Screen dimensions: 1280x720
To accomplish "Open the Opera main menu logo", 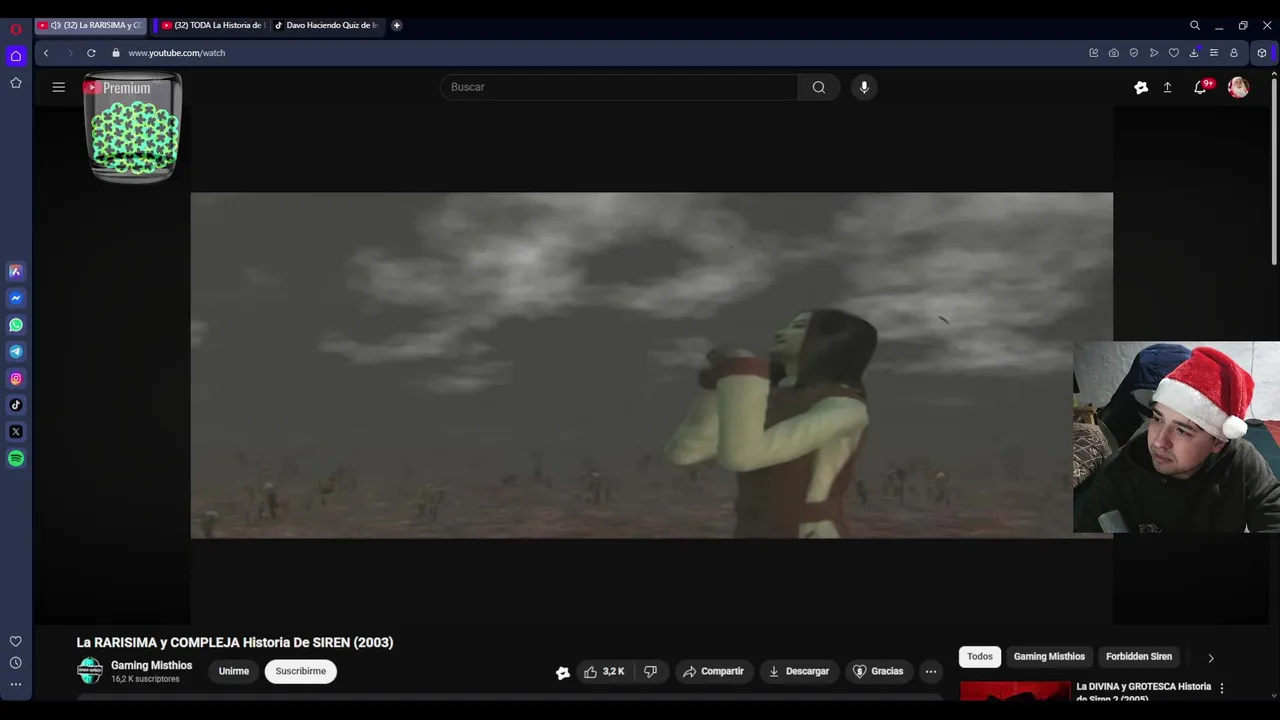I will point(16,29).
